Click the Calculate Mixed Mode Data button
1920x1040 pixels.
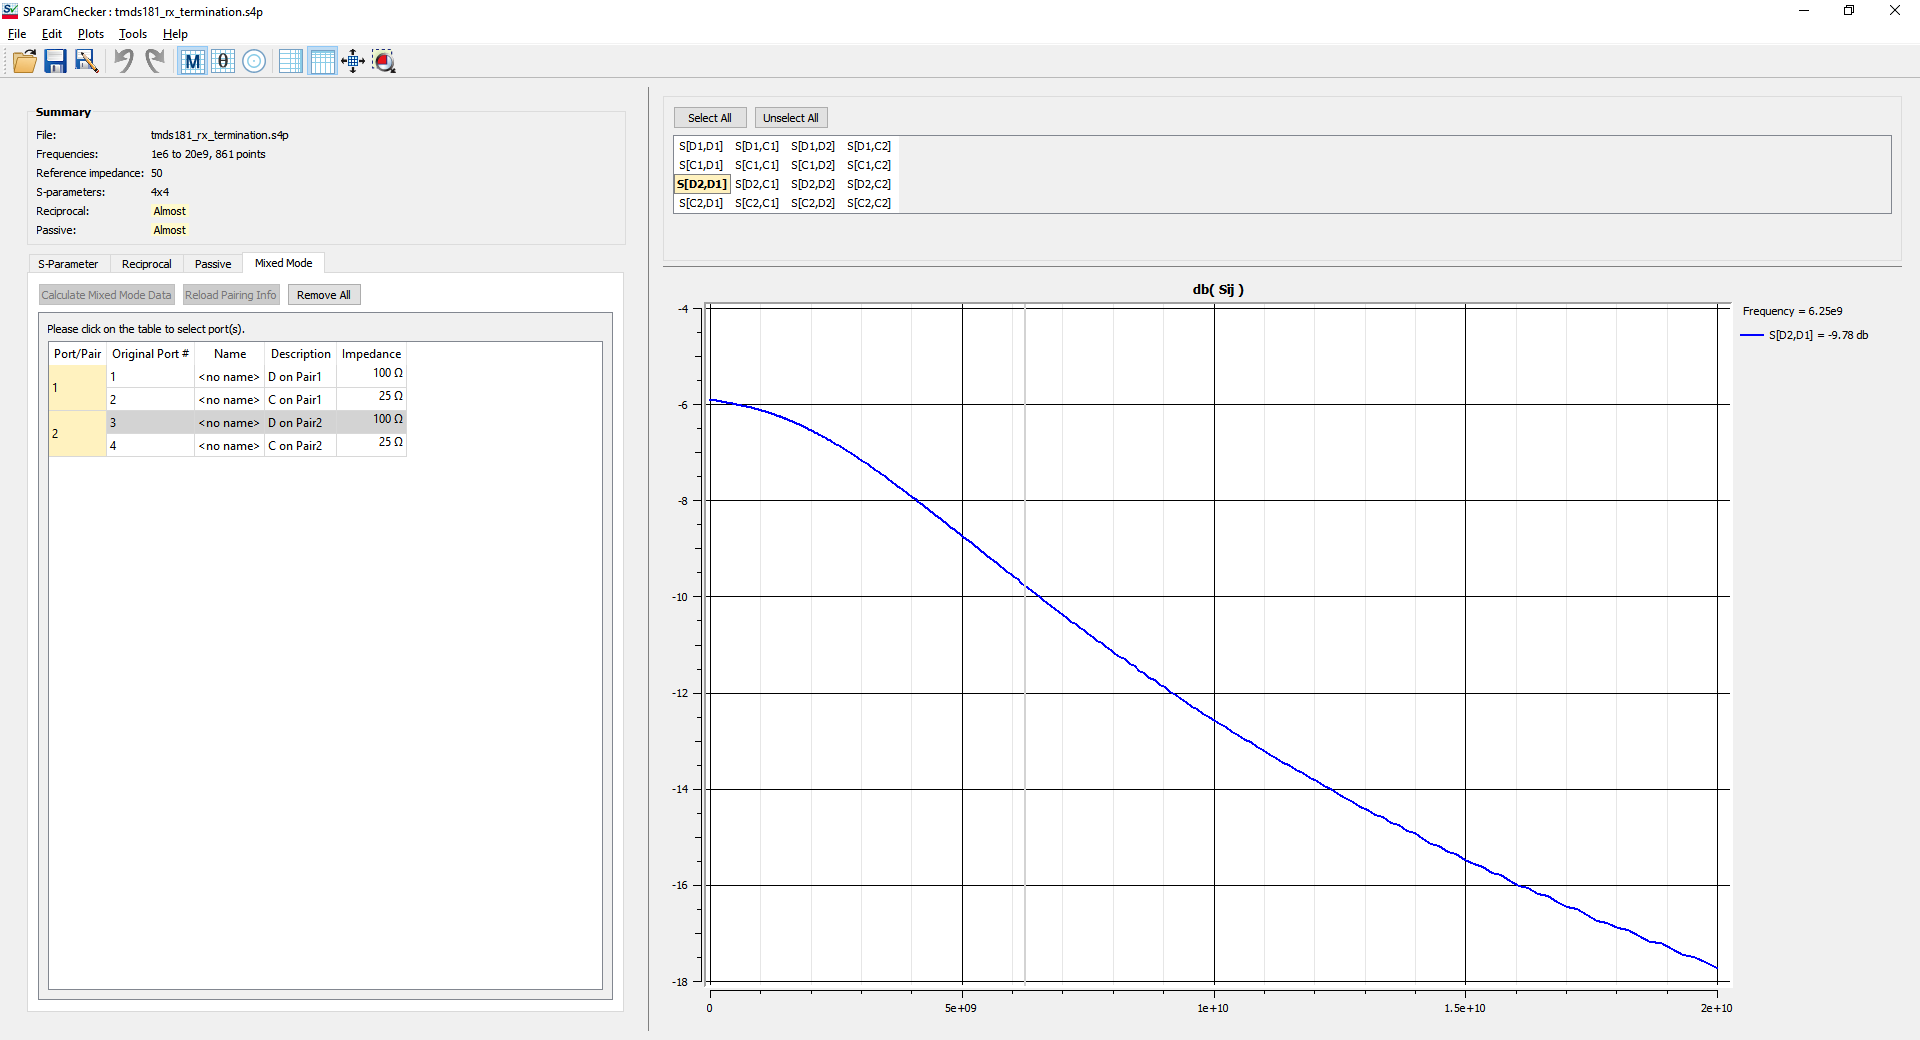tap(107, 295)
